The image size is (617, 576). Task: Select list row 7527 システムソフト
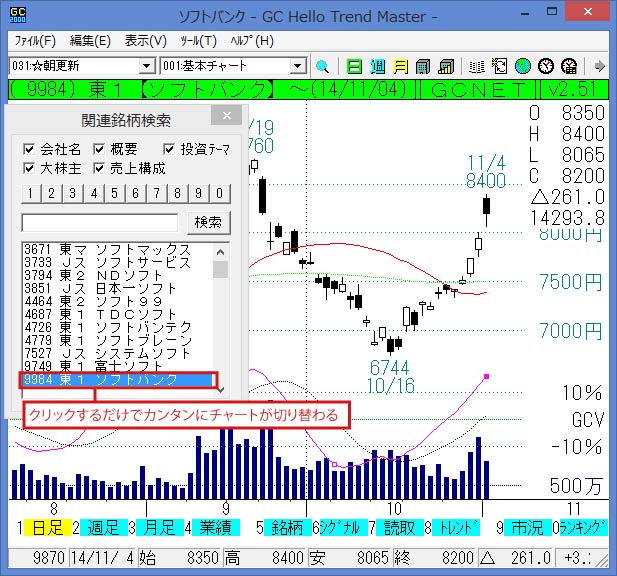click(x=117, y=353)
